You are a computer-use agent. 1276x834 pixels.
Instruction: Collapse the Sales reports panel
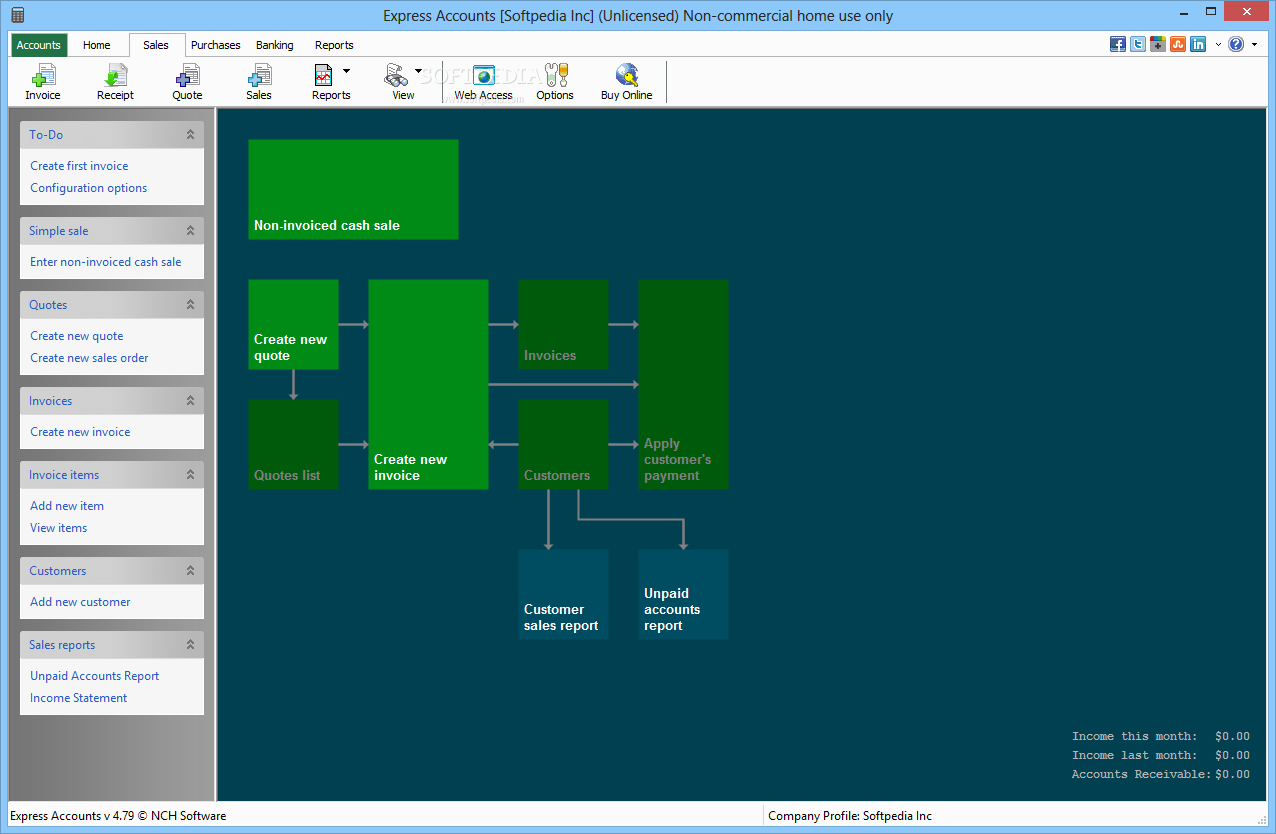[x=190, y=645]
